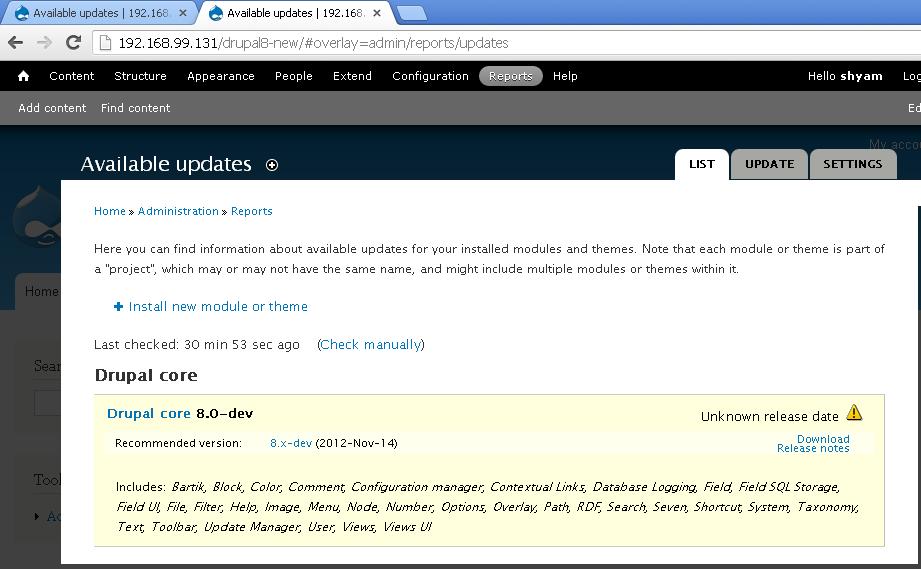
Task: Close the first Available updates browser tab
Action: pos(183,13)
